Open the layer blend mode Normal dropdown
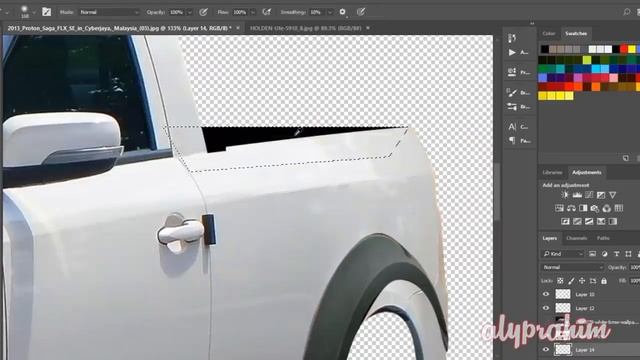Viewport: 640px width, 360px height. [x=573, y=267]
